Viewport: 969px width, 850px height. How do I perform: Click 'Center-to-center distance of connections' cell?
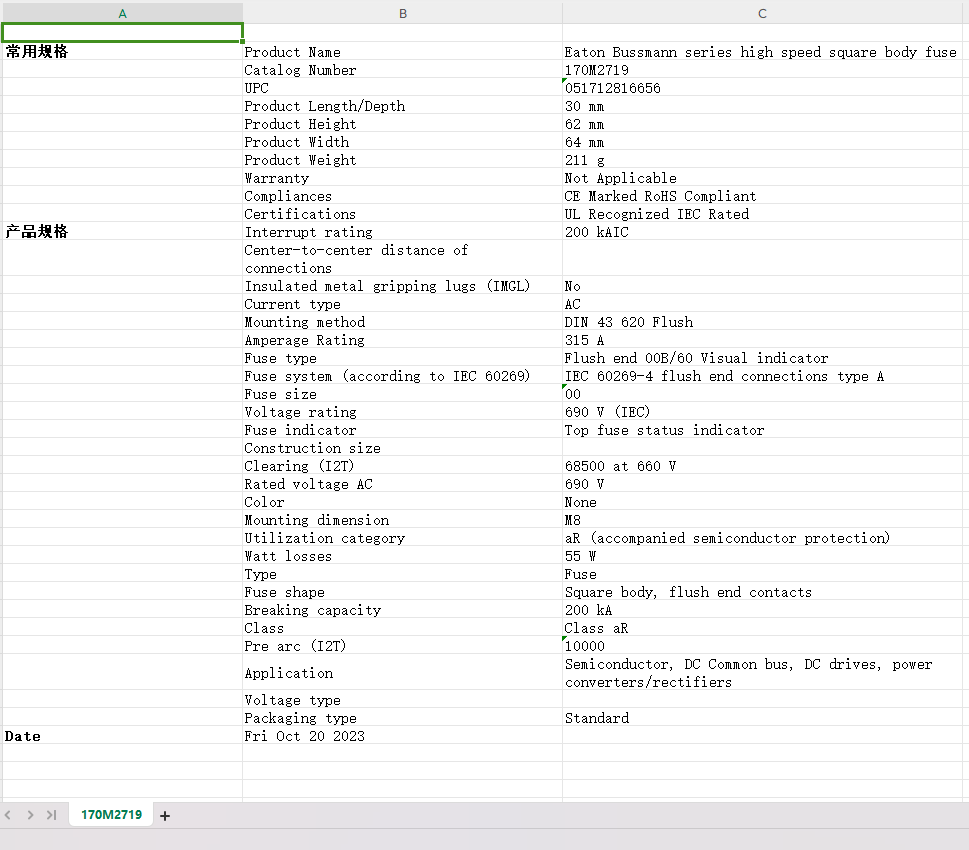click(402, 258)
